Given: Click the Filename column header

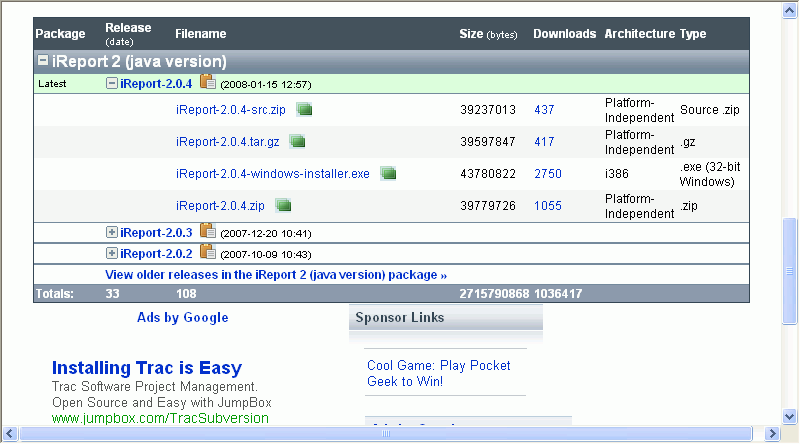Looking at the screenshot, I should pos(201,34).
